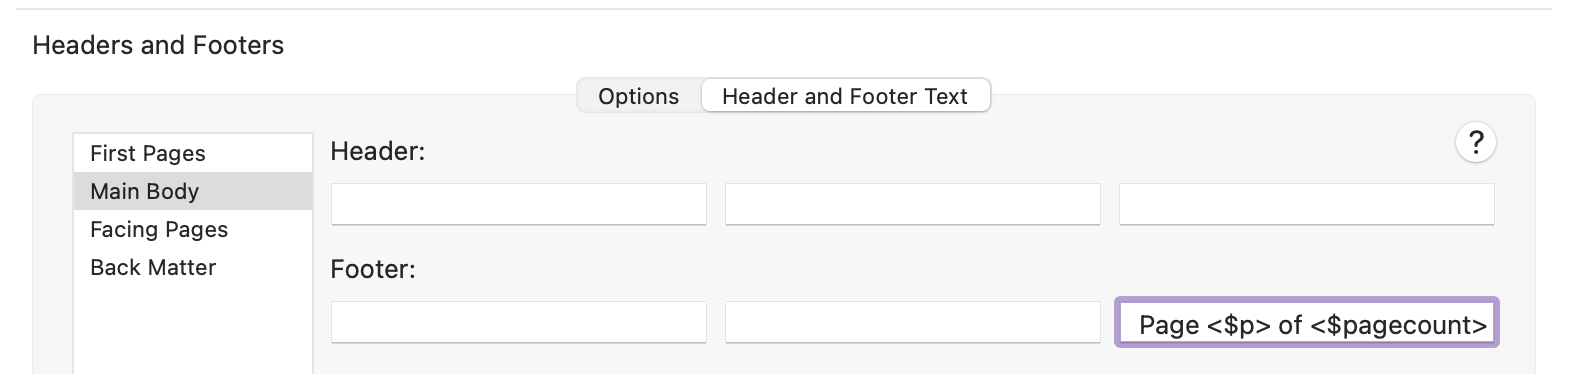Viewport: 1574px width, 374px height.
Task: Select Main Body in the section list
Action: tap(193, 191)
